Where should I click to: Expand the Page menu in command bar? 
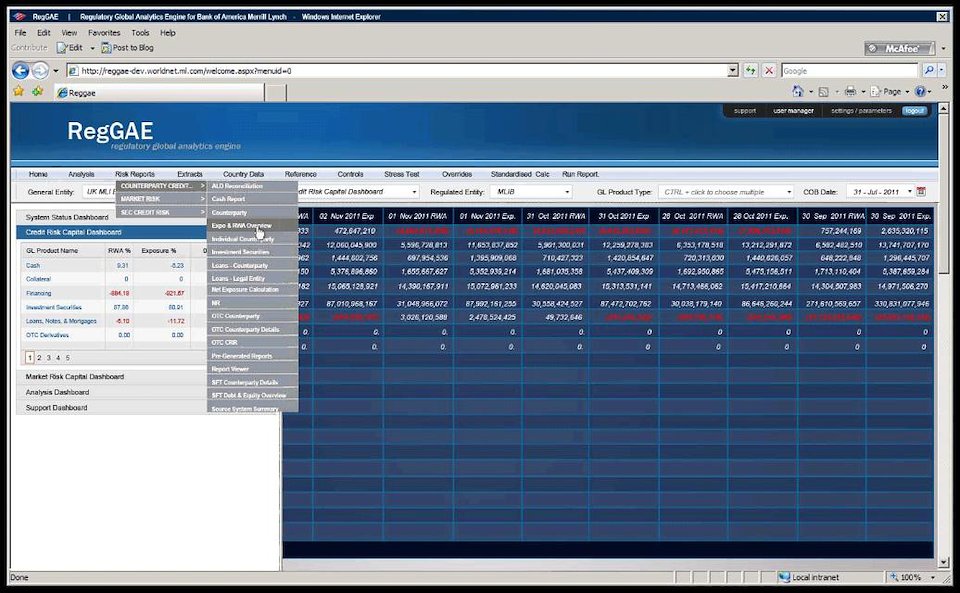pyautogui.click(x=891, y=92)
